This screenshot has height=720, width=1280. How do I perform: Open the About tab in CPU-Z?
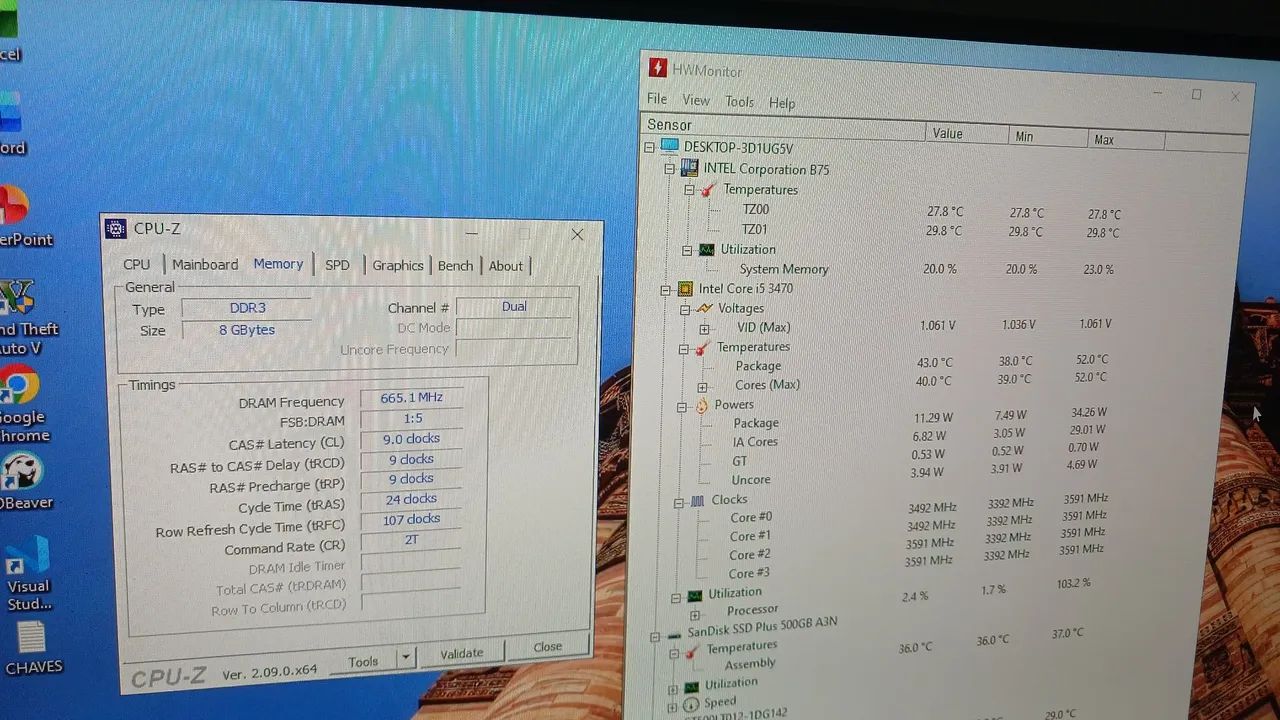pyautogui.click(x=506, y=265)
